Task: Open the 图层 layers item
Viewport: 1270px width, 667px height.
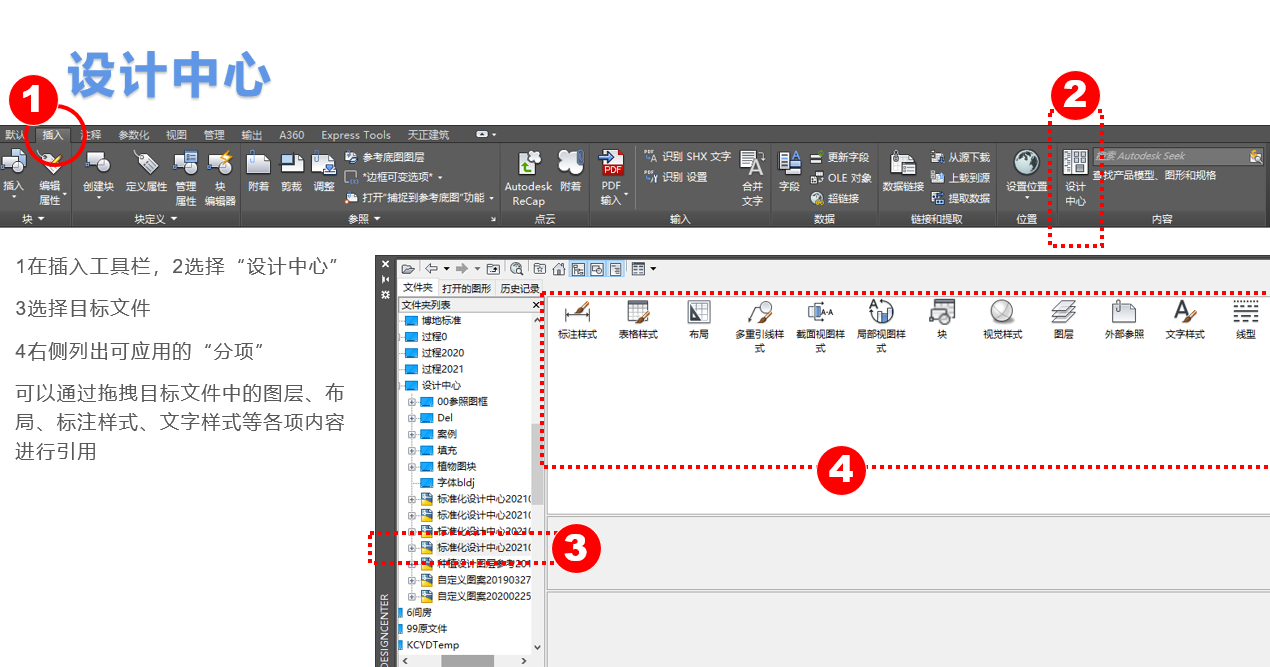Action: (1064, 319)
